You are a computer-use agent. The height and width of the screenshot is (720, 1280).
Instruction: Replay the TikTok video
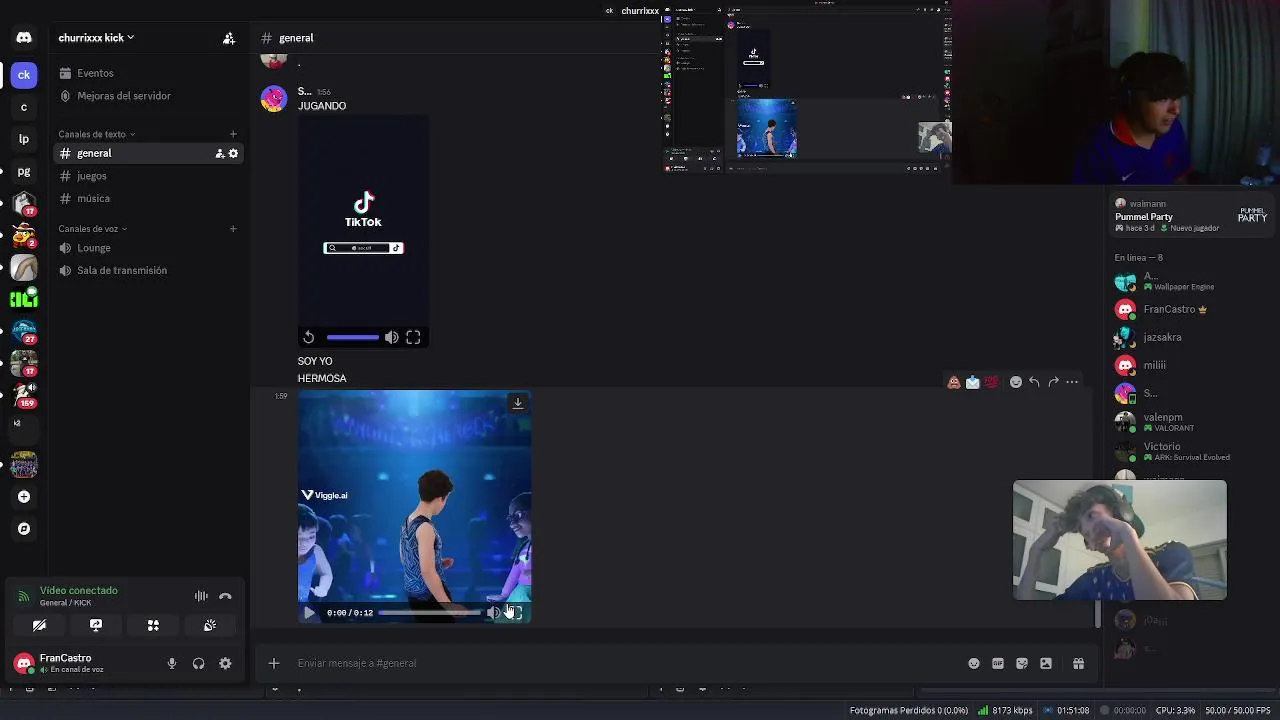(x=309, y=338)
